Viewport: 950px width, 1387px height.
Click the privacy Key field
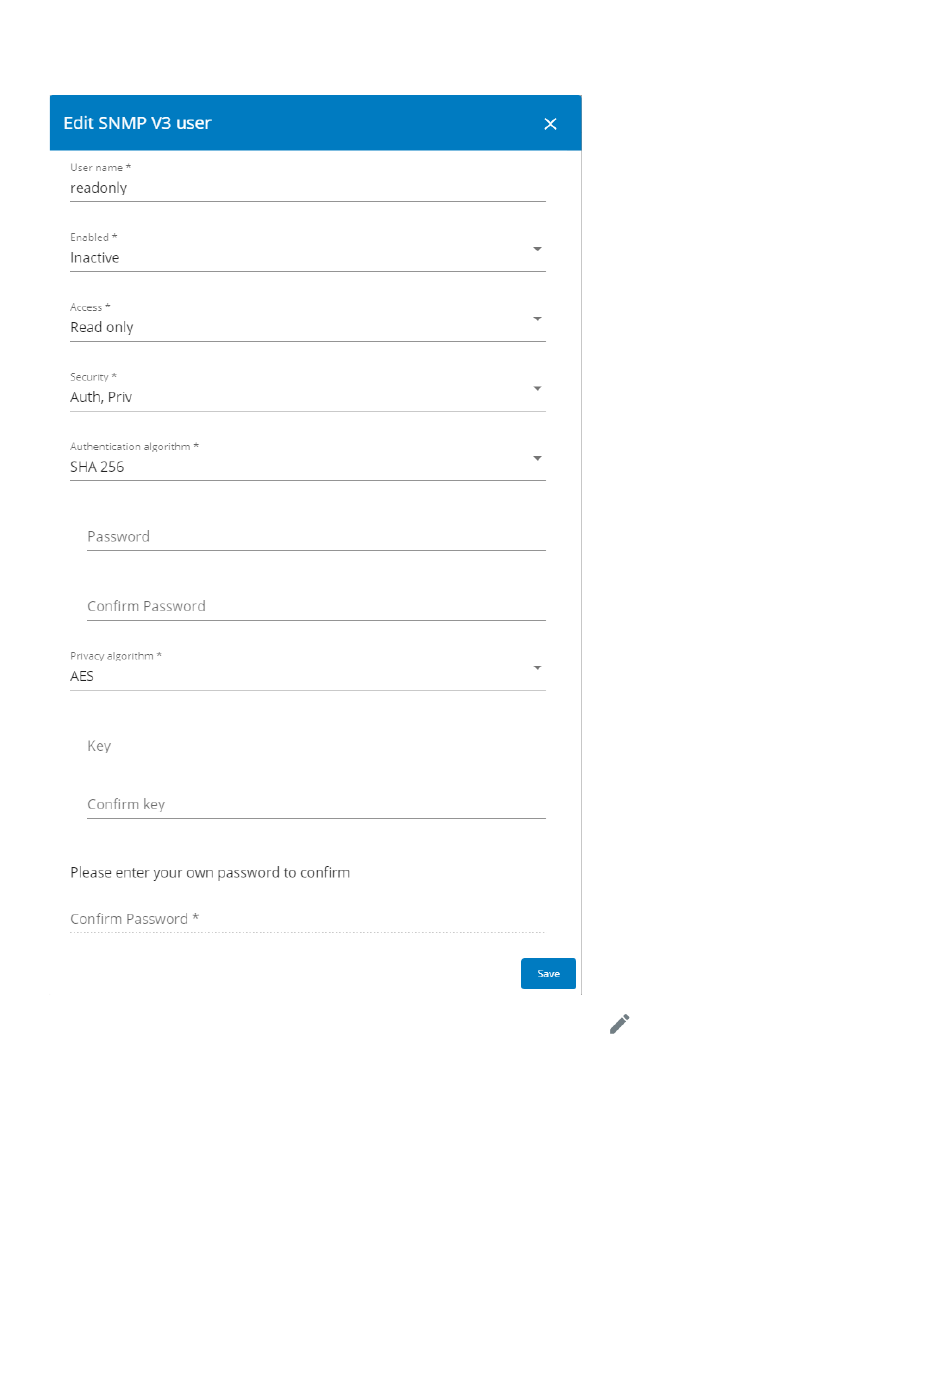click(316, 746)
